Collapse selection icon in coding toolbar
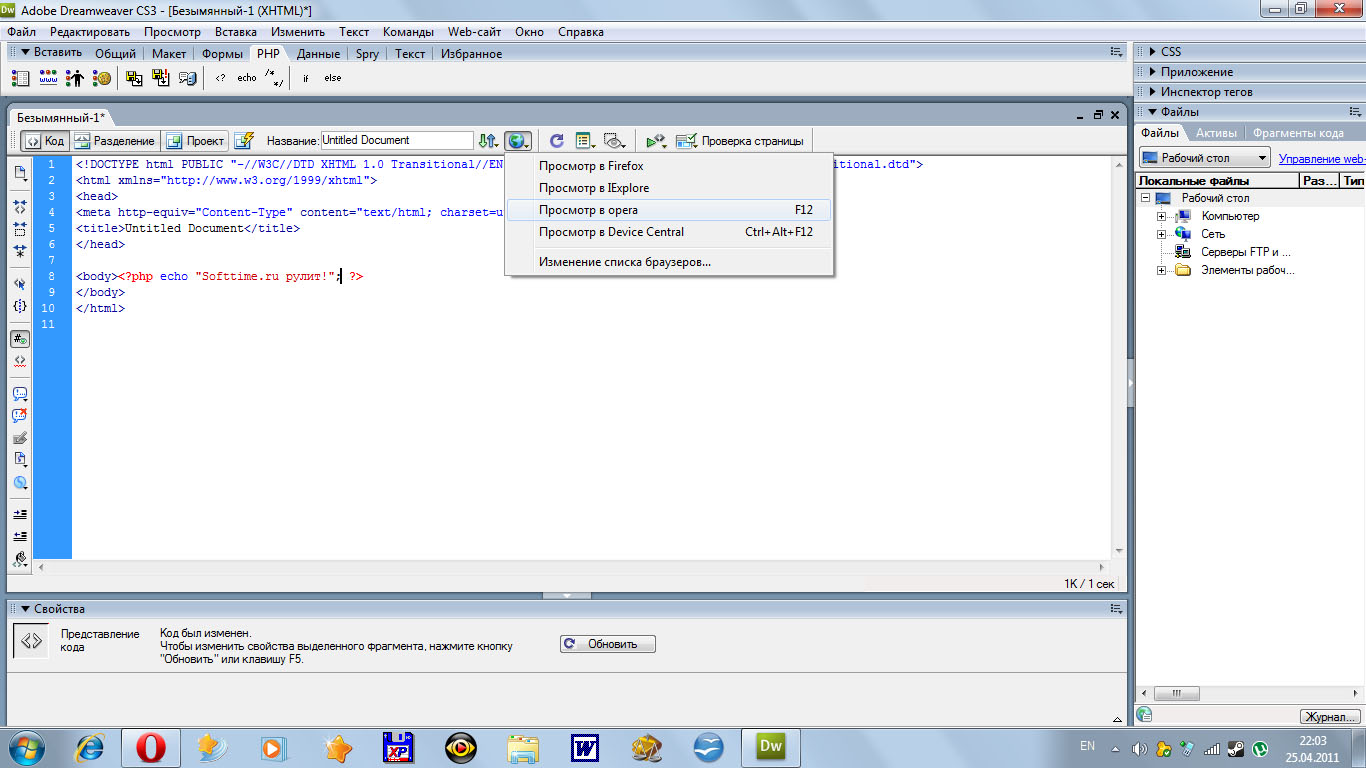Image resolution: width=1366 pixels, height=768 pixels. click(20, 229)
